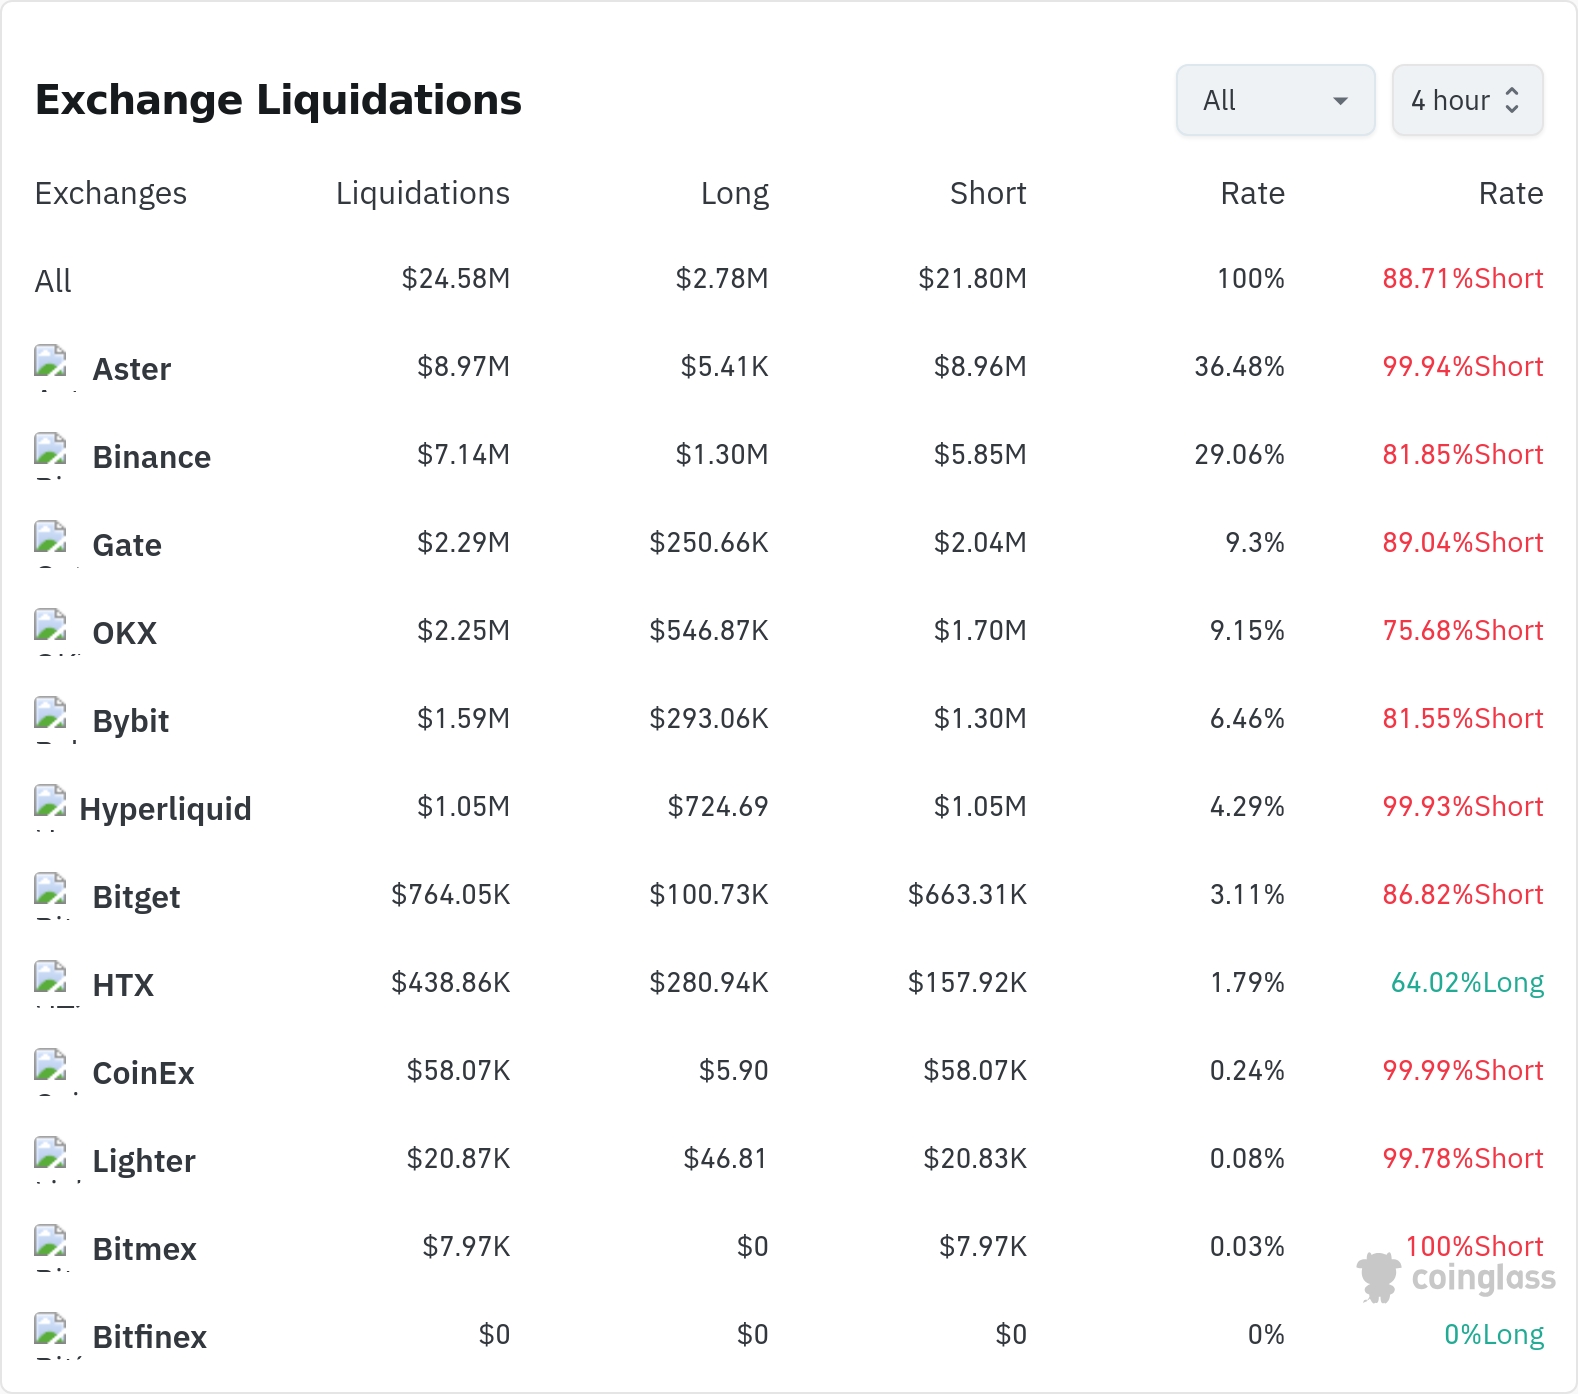Sort by Liquidations column header
Viewport: 1578px width, 1394px height.
423,193
